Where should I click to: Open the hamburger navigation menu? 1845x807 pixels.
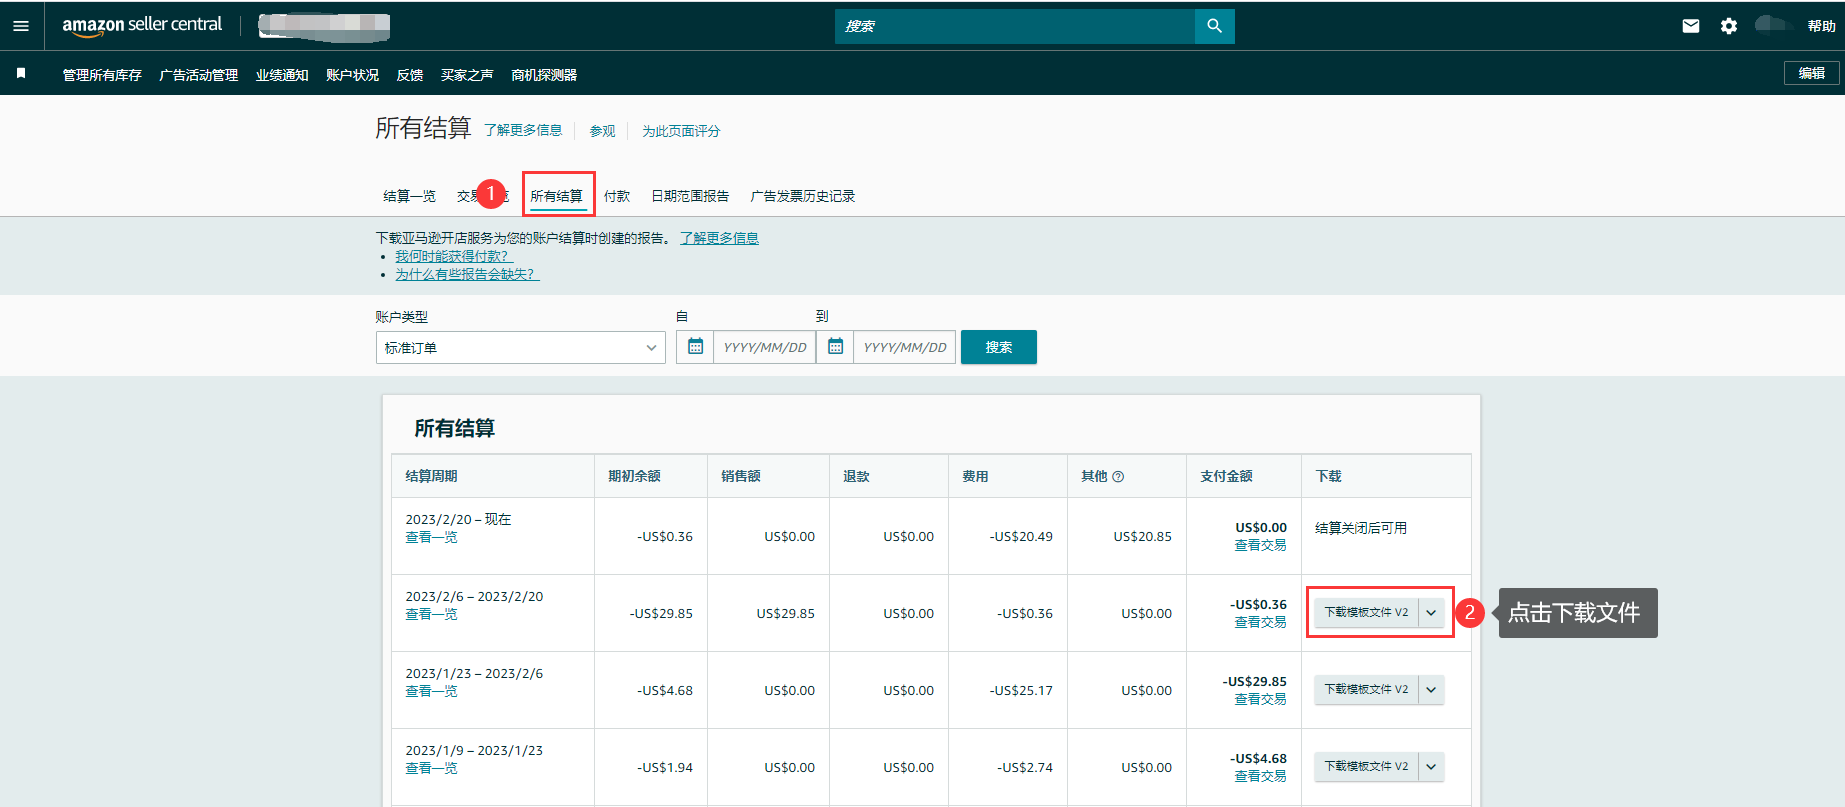(21, 26)
